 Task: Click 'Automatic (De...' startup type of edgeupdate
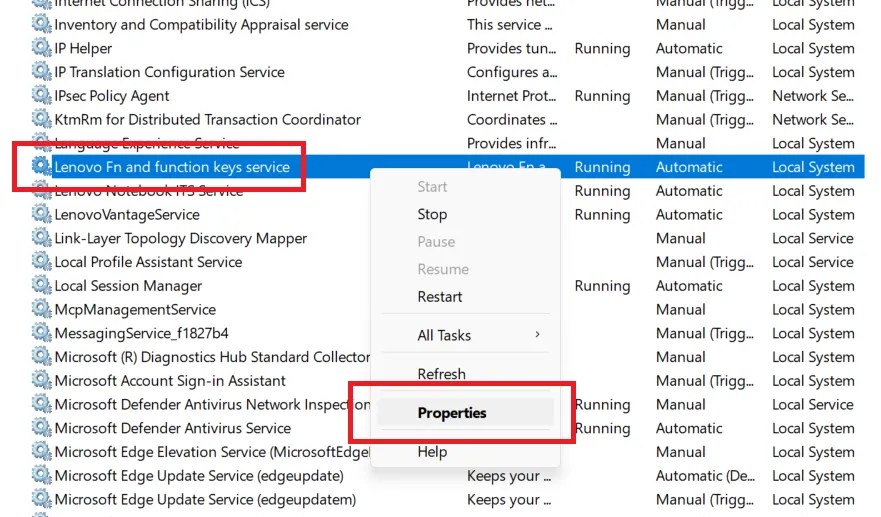coord(705,476)
